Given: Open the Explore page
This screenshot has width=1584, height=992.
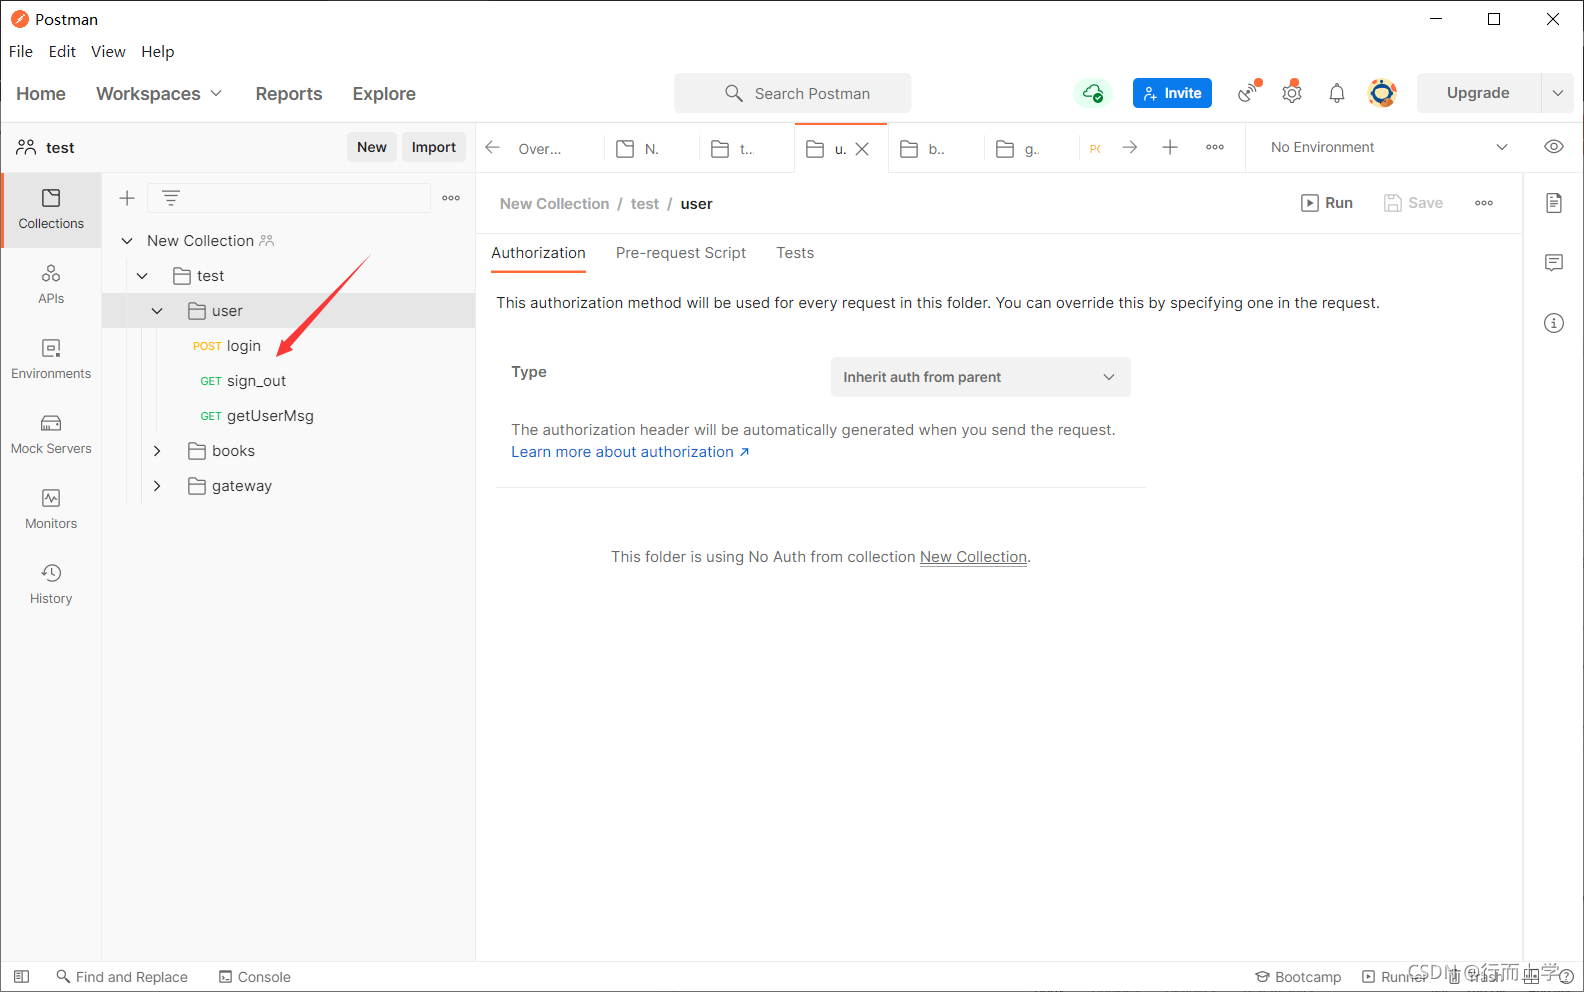Looking at the screenshot, I should (384, 94).
